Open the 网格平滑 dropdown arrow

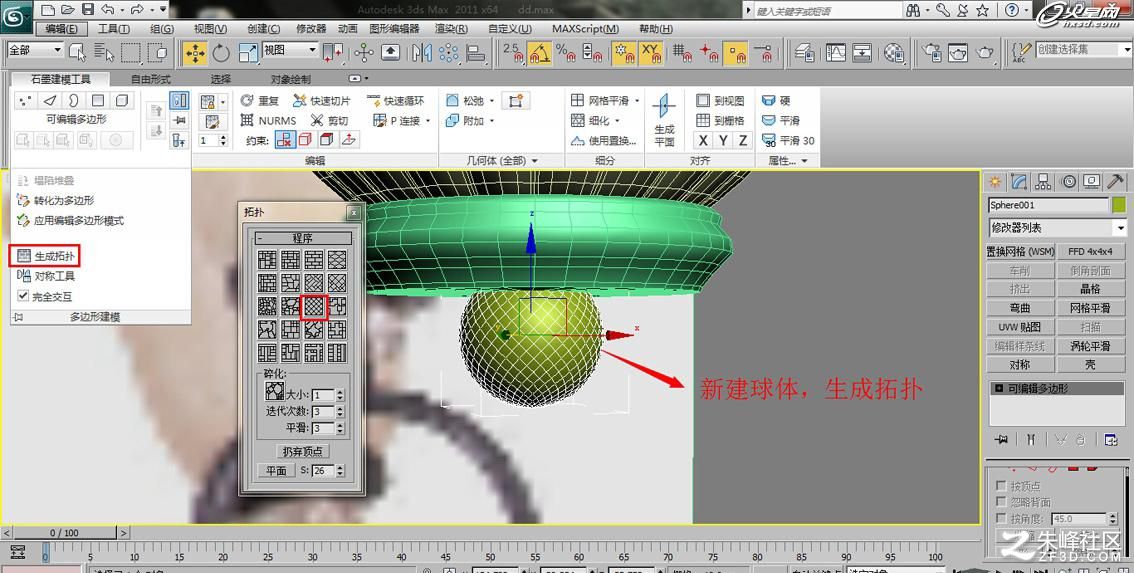tap(636, 101)
